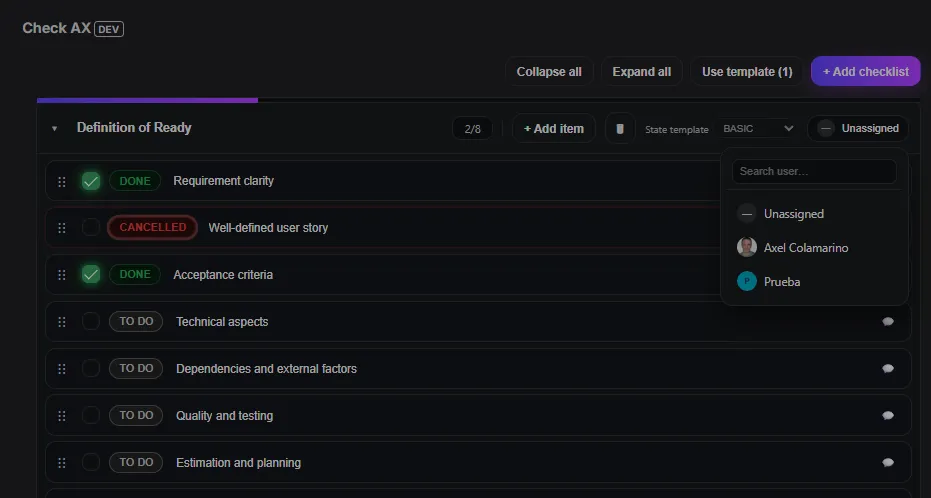The height and width of the screenshot is (498, 931).
Task: Click the 2/8 progress counter badge
Action: pos(472,129)
